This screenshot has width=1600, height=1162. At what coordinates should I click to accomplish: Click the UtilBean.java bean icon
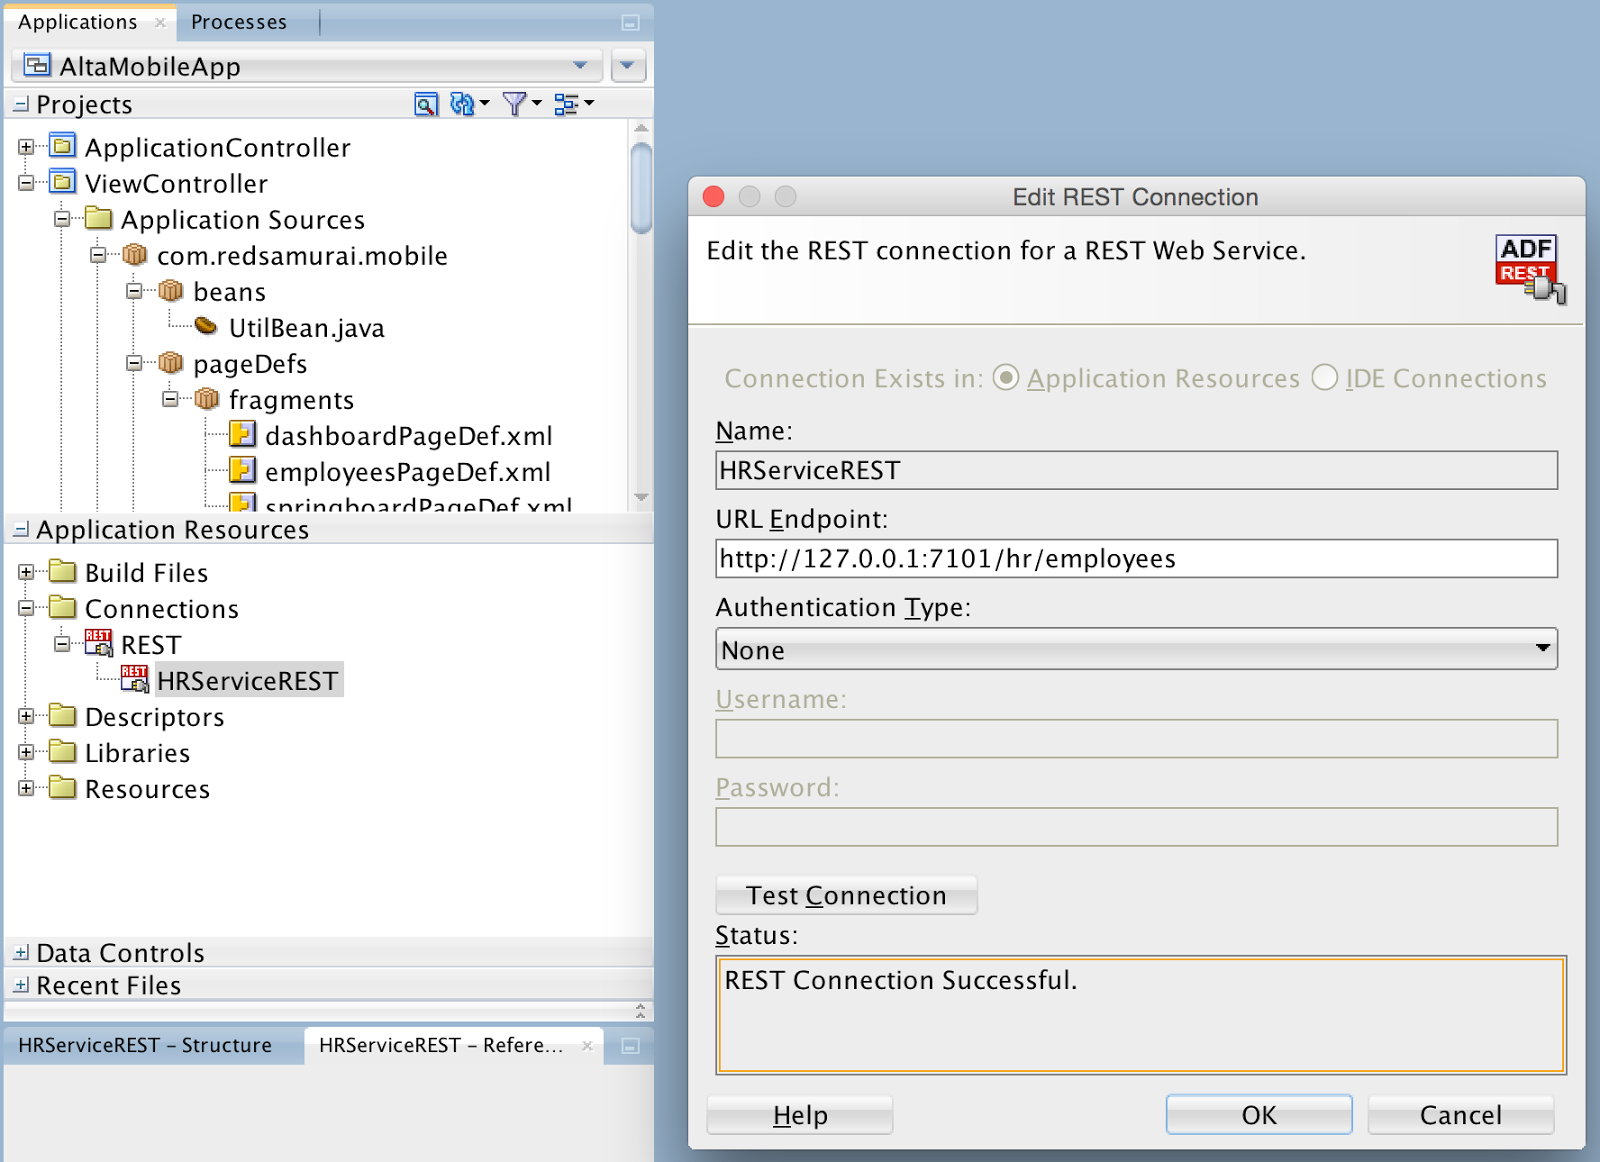206,326
